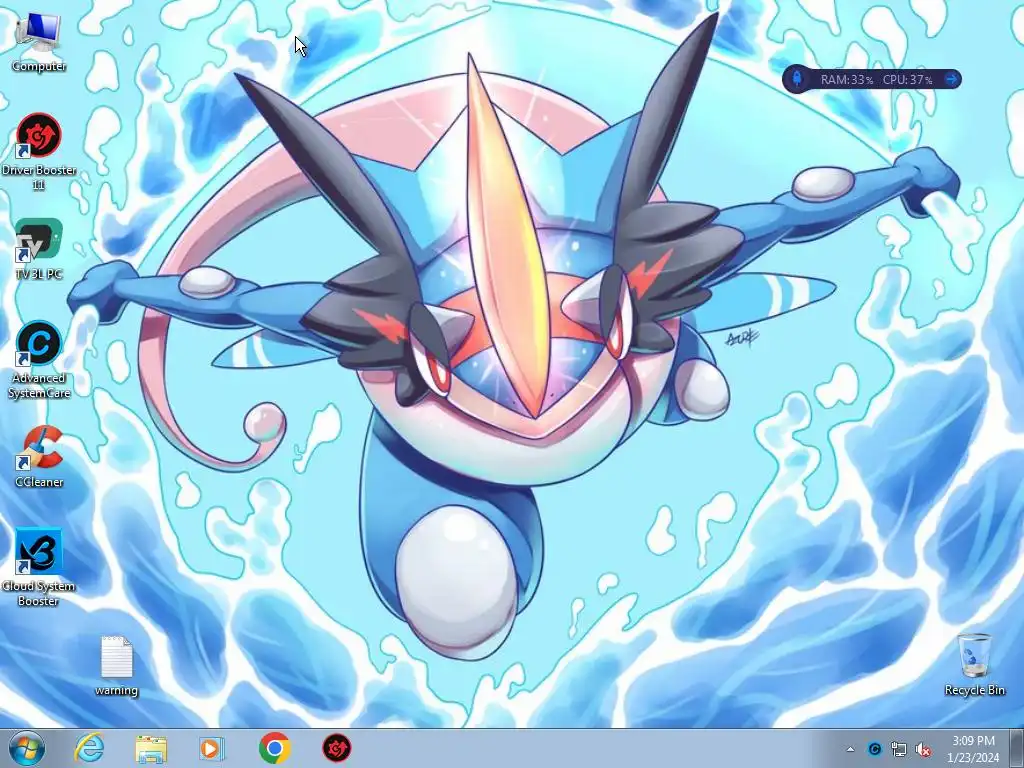Viewport: 1024px width, 768px height.
Task: Open the Windows Start menu
Action: click(x=27, y=748)
